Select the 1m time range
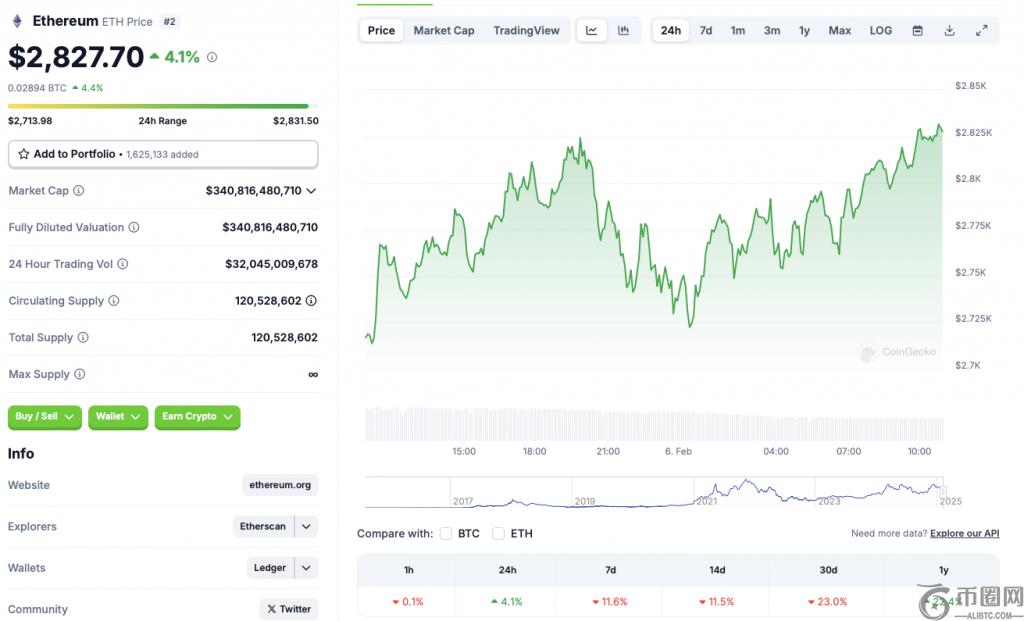Viewport: 1024px width, 621px height. 738,31
